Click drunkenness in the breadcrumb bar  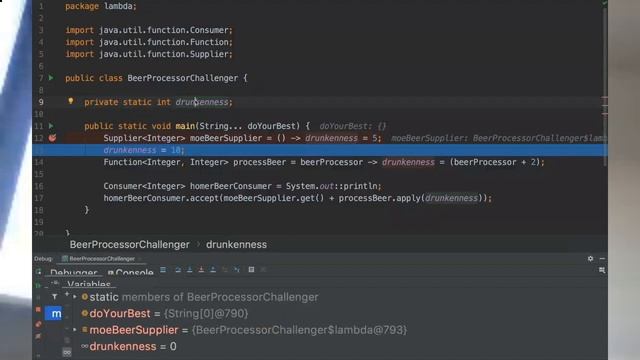tap(236, 244)
